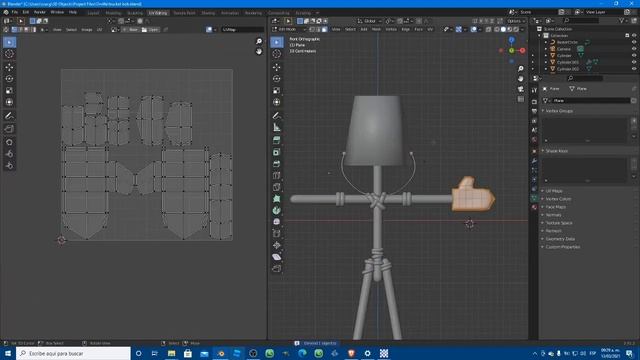Image resolution: width=640 pixels, height=360 pixels.
Task: Select the Cursor tool in 3D viewport toolbar
Action: [x=277, y=54]
